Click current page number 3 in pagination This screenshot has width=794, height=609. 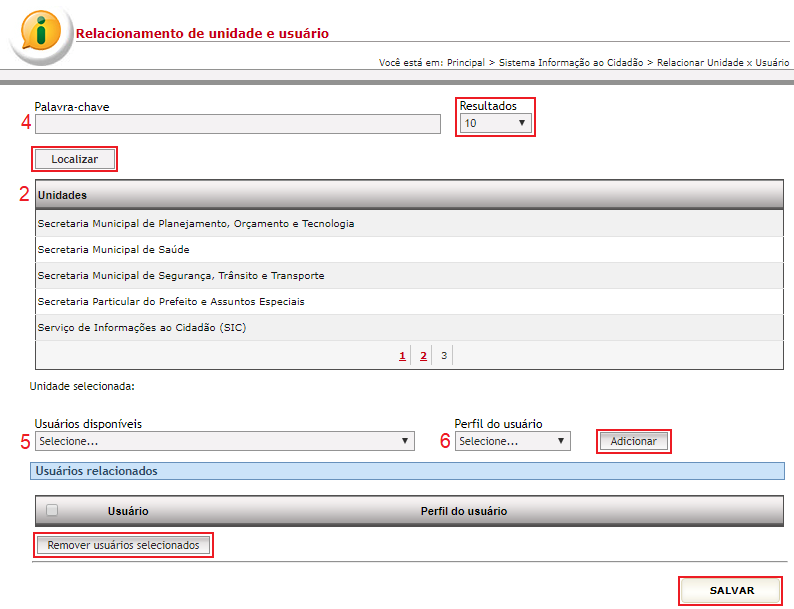click(x=444, y=355)
